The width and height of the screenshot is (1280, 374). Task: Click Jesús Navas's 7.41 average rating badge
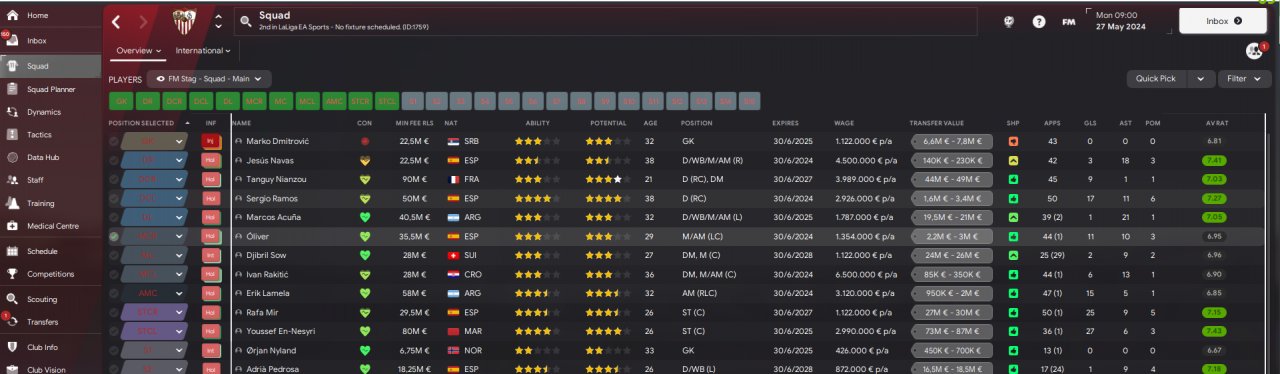pyautogui.click(x=1214, y=160)
